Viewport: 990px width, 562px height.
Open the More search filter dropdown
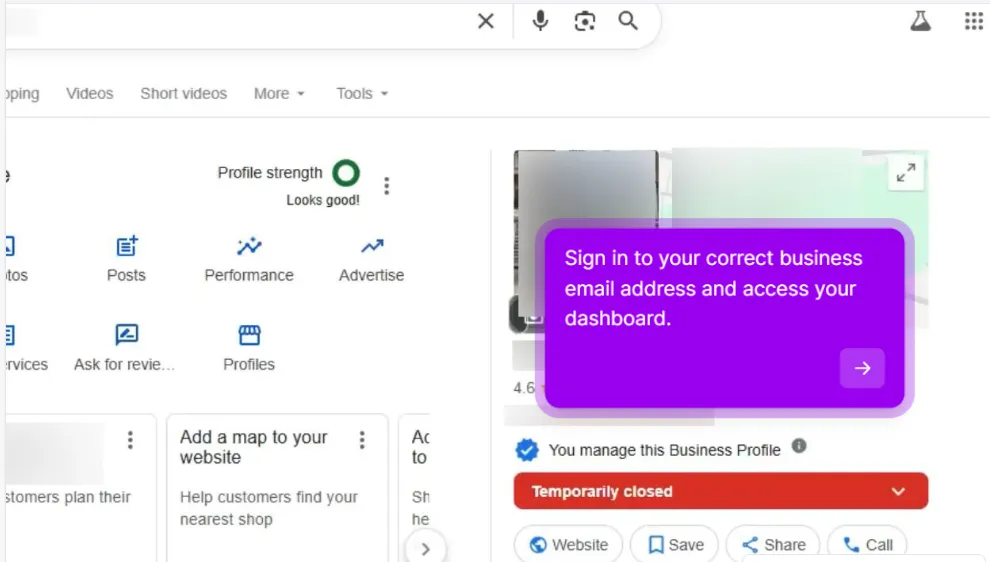point(279,93)
